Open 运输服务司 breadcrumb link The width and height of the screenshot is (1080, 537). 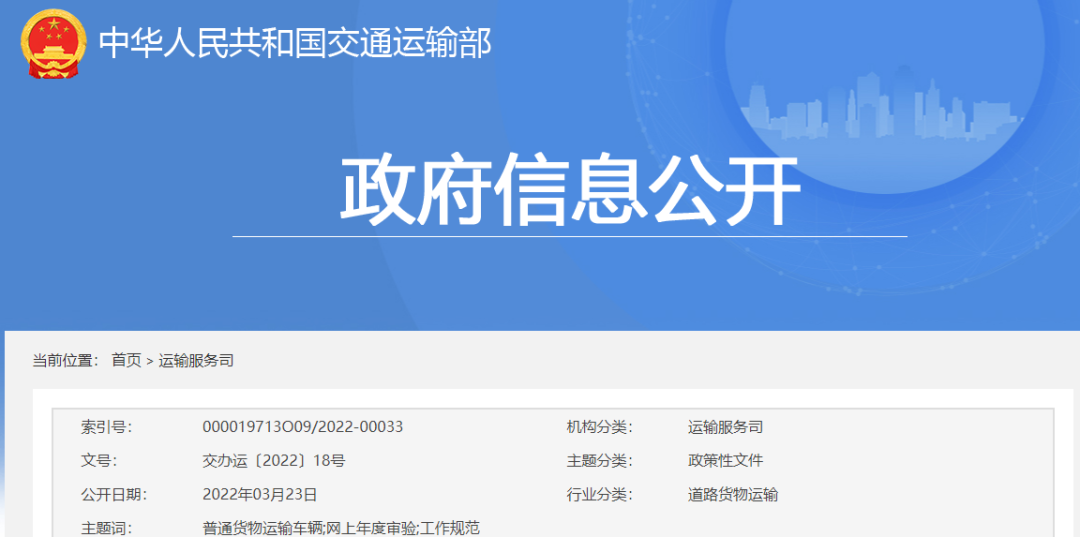coord(196,360)
